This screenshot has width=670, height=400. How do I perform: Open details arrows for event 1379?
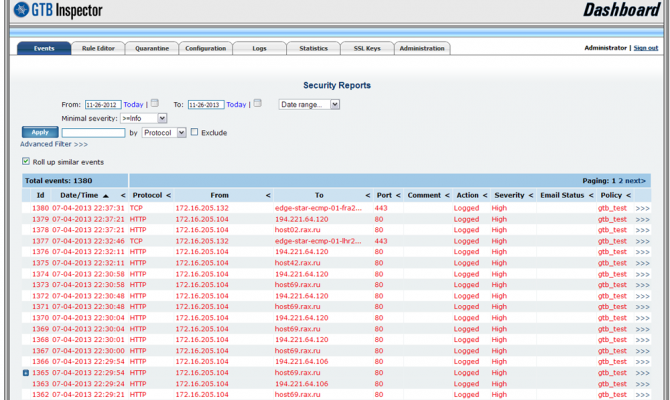tap(642, 220)
